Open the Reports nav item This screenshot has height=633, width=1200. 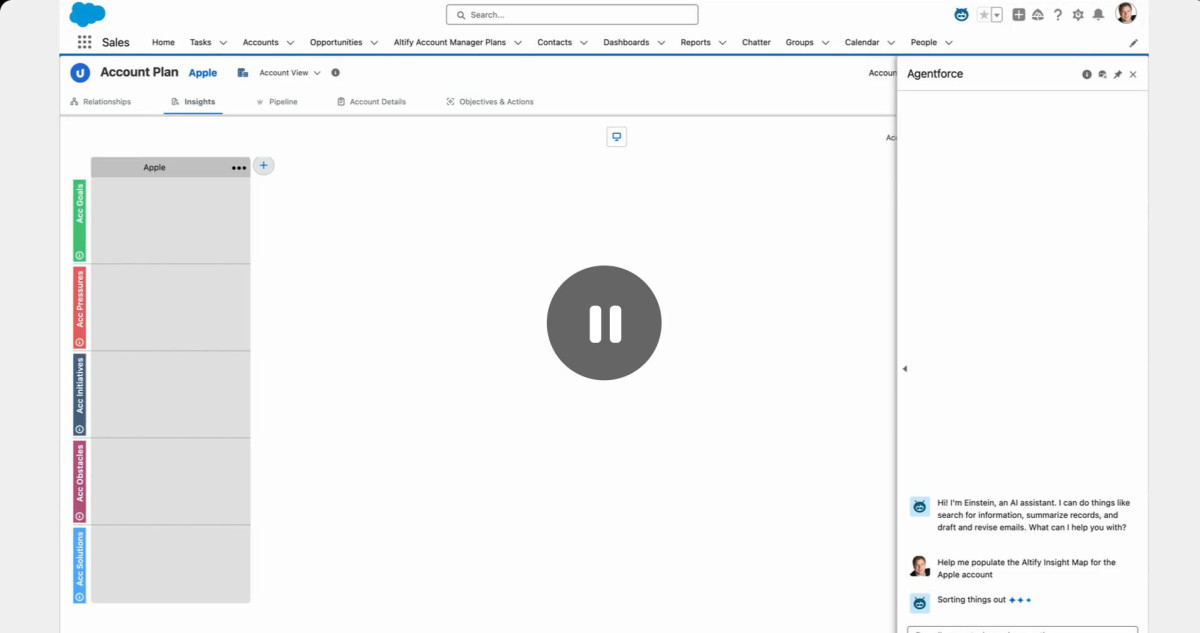696,43
